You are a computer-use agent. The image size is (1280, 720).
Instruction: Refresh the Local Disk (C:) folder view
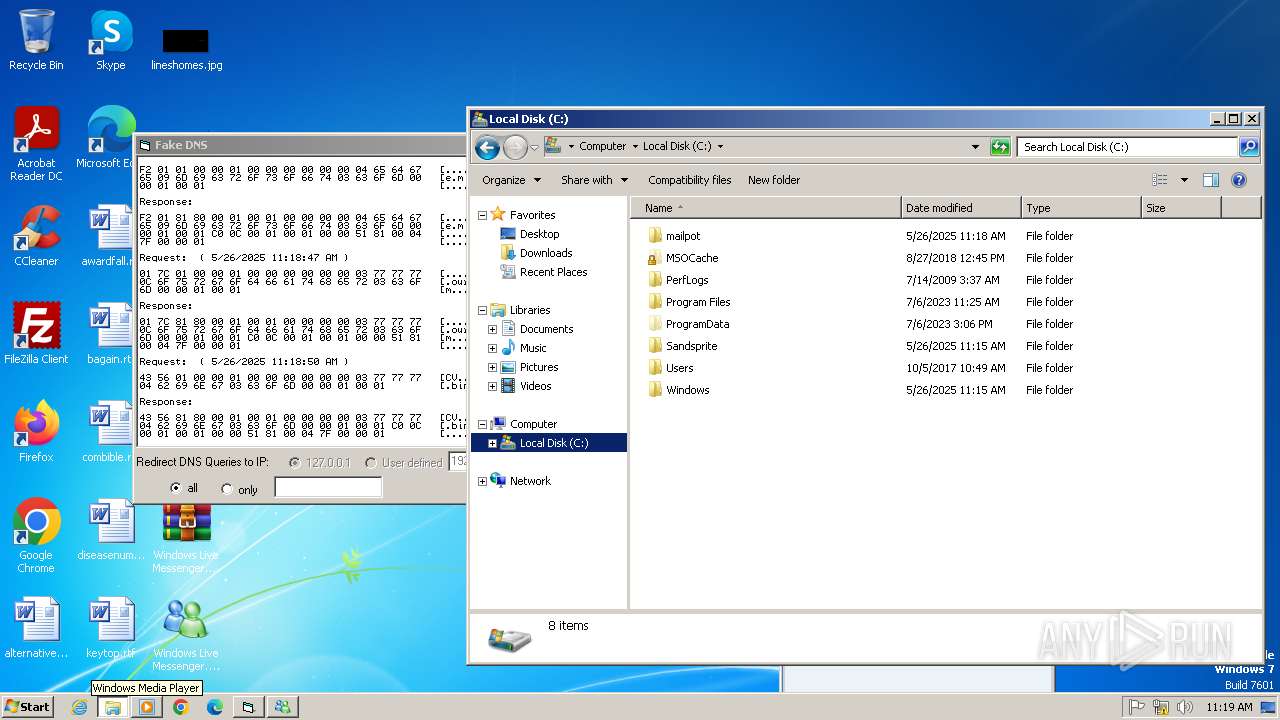point(1000,147)
